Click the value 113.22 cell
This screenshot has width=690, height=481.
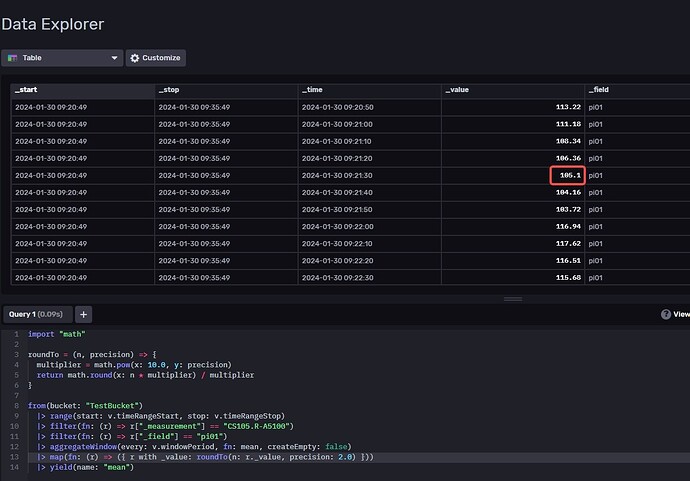[513, 107]
